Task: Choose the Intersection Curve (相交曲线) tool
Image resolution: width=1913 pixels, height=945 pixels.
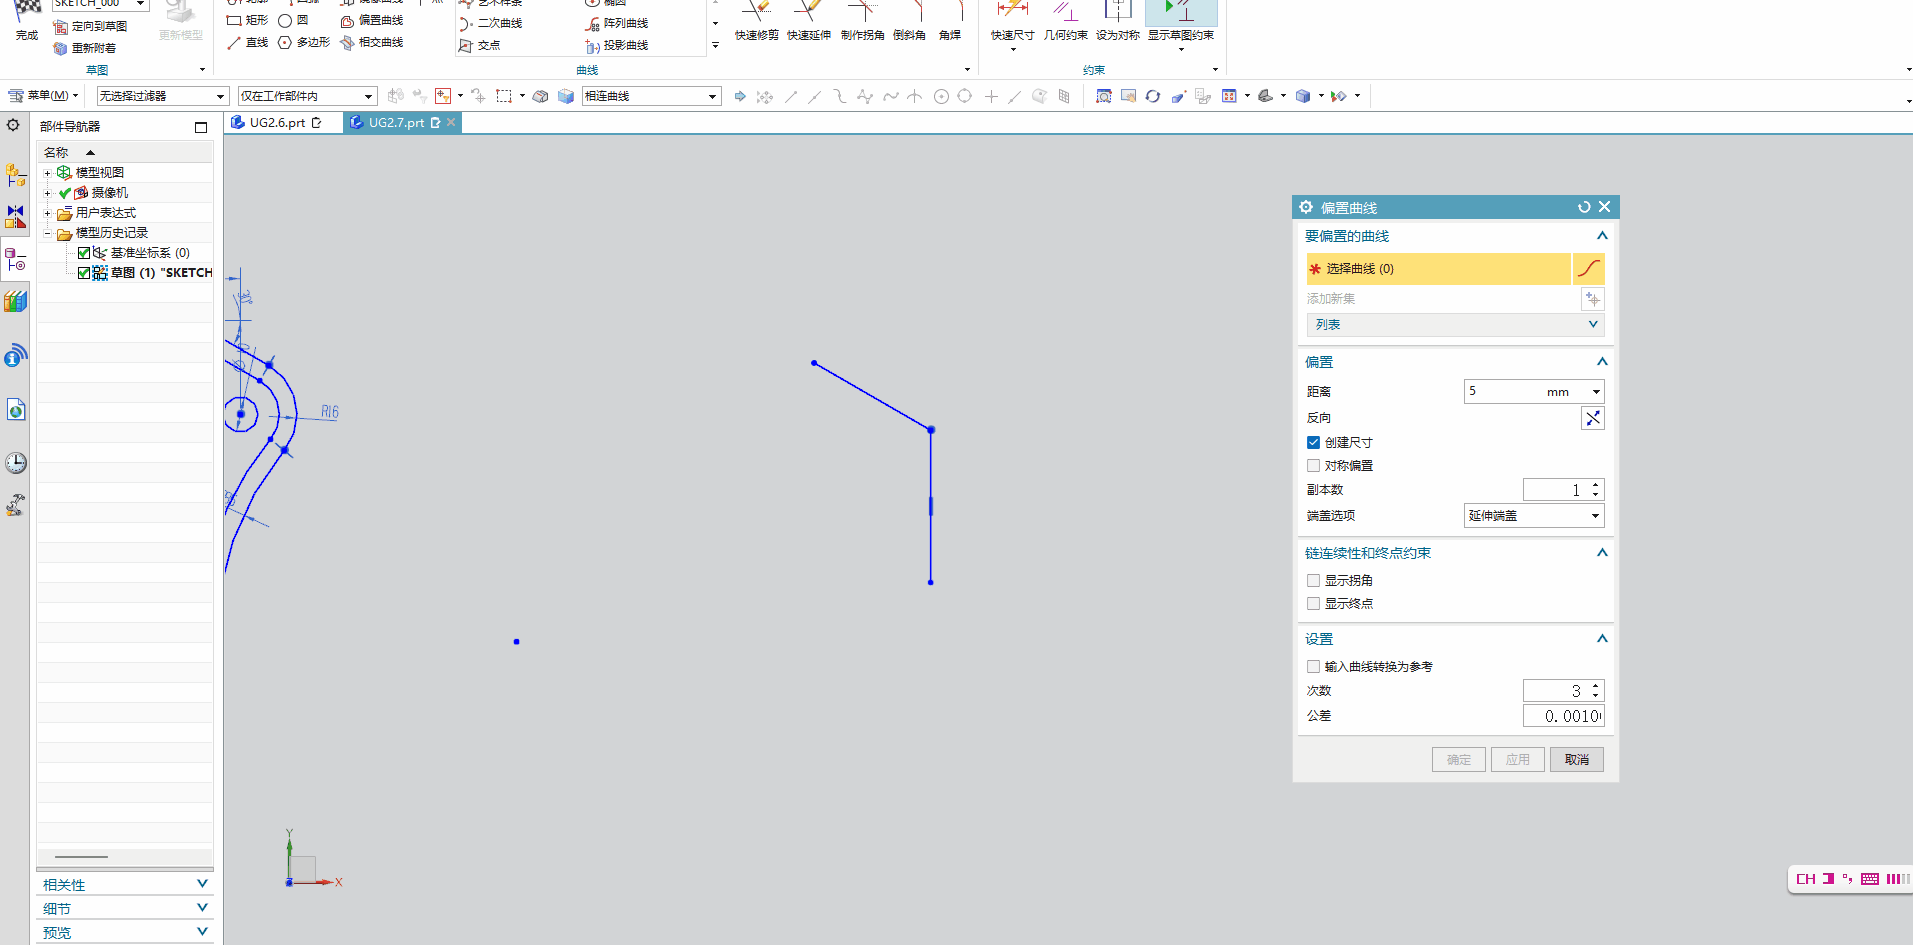Action: [371, 42]
